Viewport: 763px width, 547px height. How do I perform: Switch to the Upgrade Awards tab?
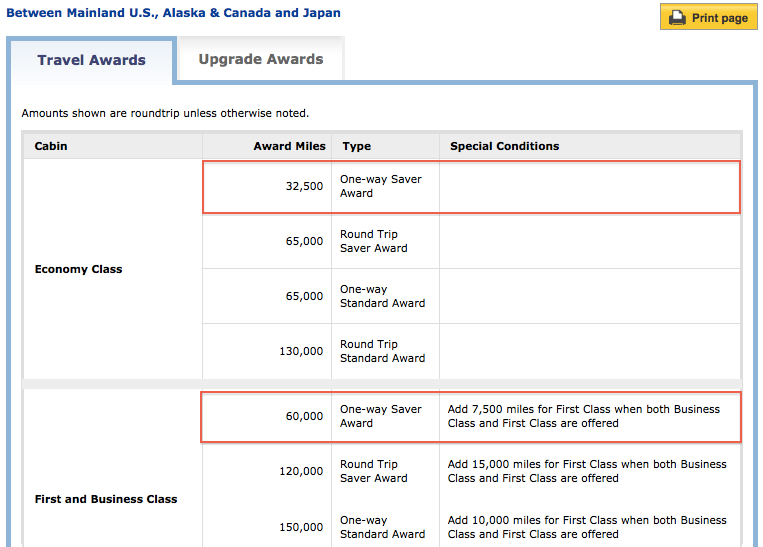pyautogui.click(x=261, y=59)
